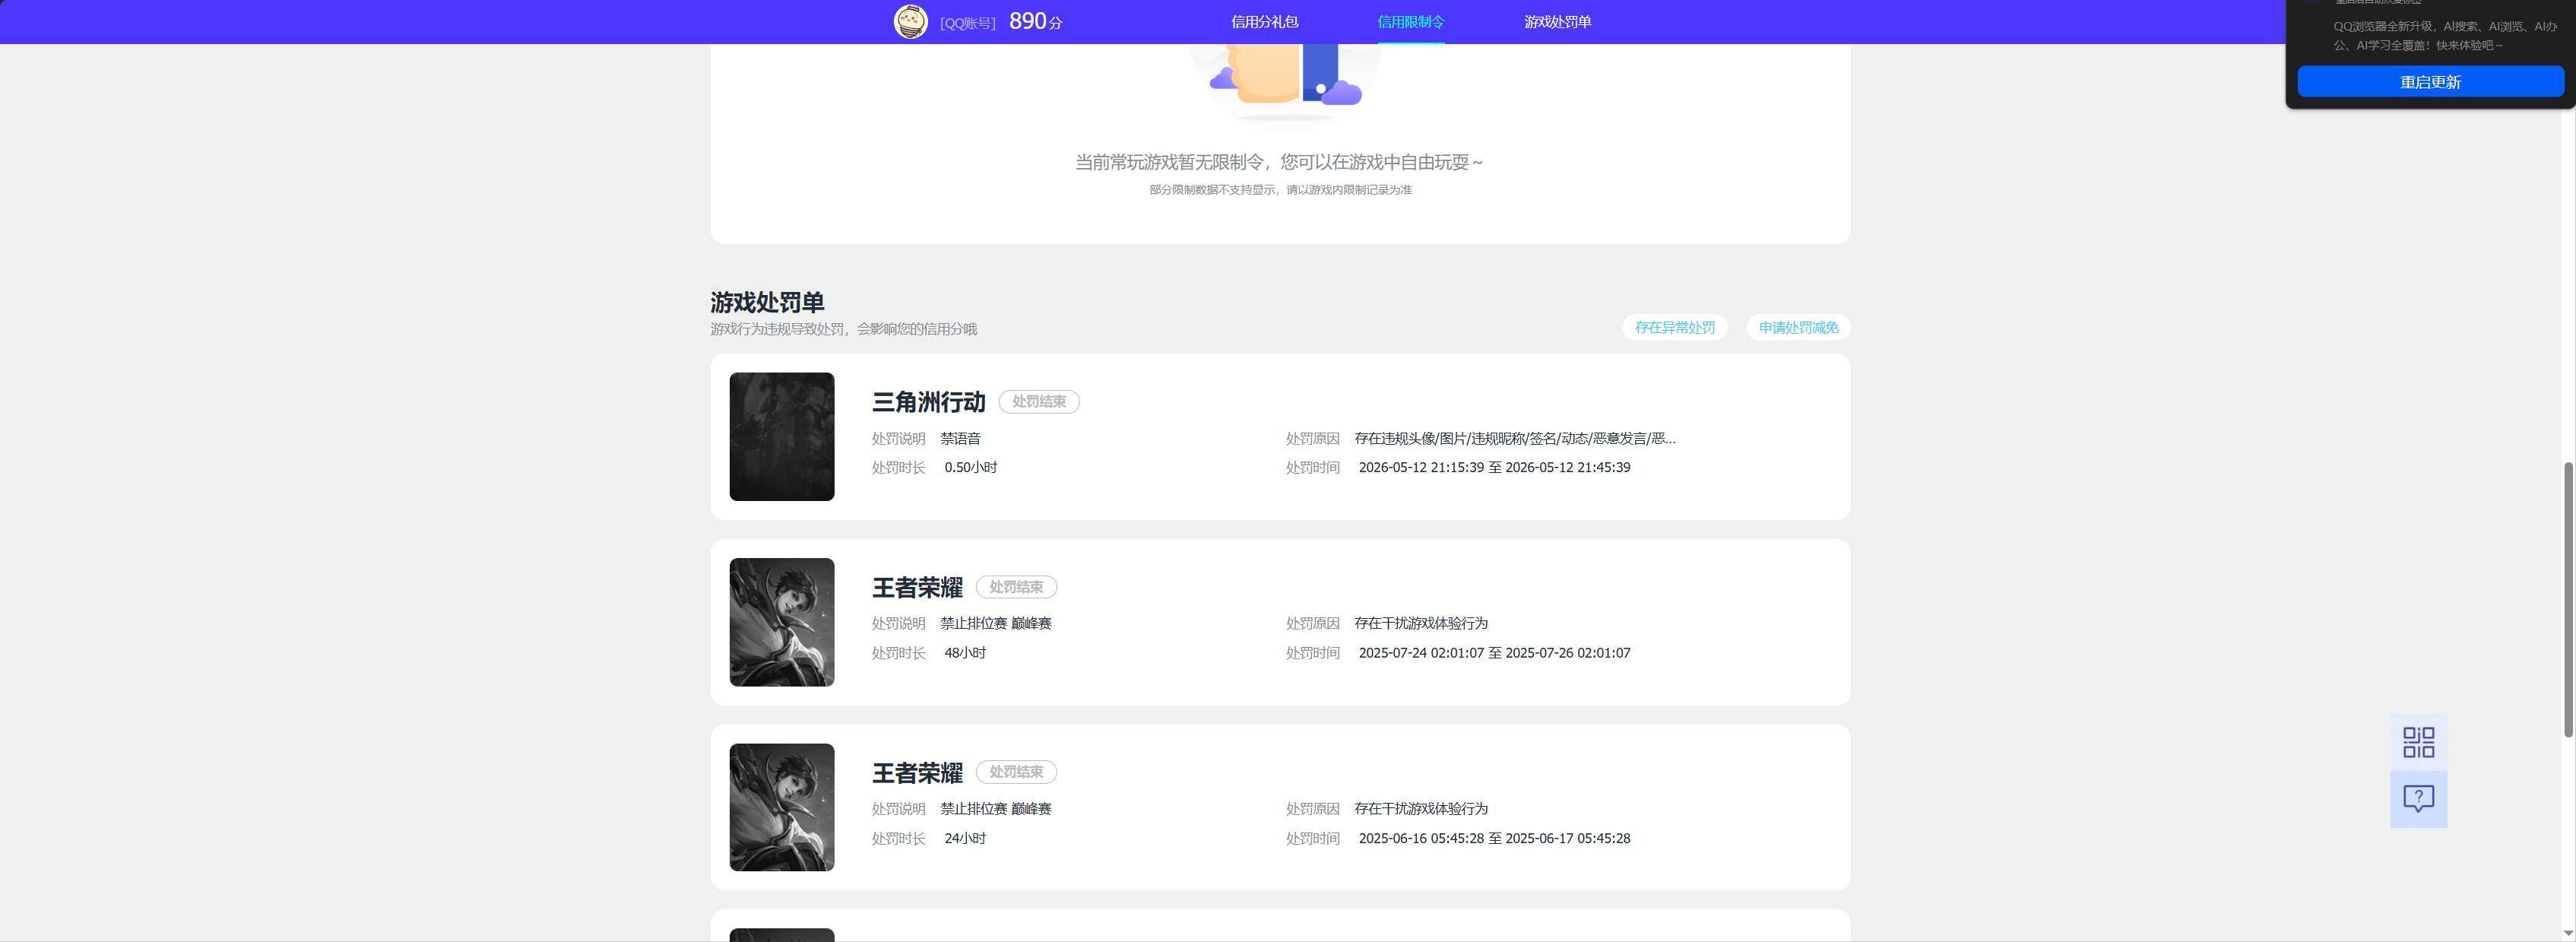Open the QR code icon on the right
Viewport: 2576px width, 942px height.
pos(2418,742)
